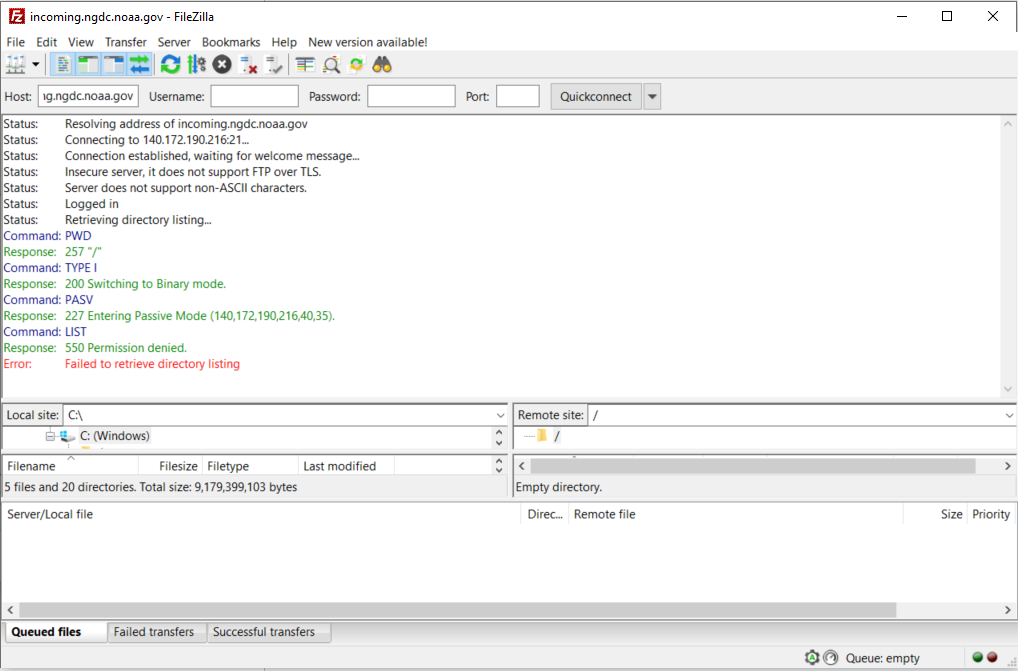Click the remote list right scroll arrow
The width and height of the screenshot is (1018, 671).
(1008, 466)
